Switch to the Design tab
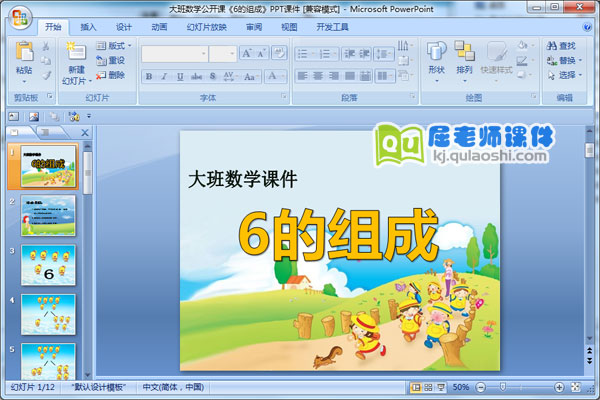This screenshot has width=600, height=400. coord(124,27)
